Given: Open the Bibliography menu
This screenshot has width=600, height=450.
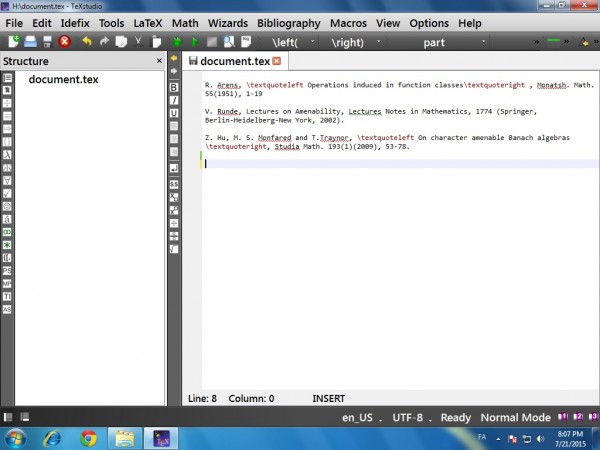Looking at the screenshot, I should click(289, 22).
